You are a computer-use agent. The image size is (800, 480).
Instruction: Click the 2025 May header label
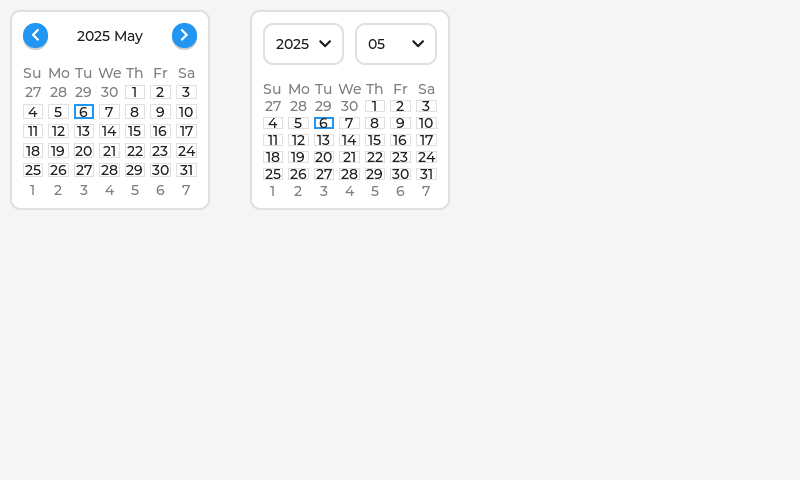point(110,36)
